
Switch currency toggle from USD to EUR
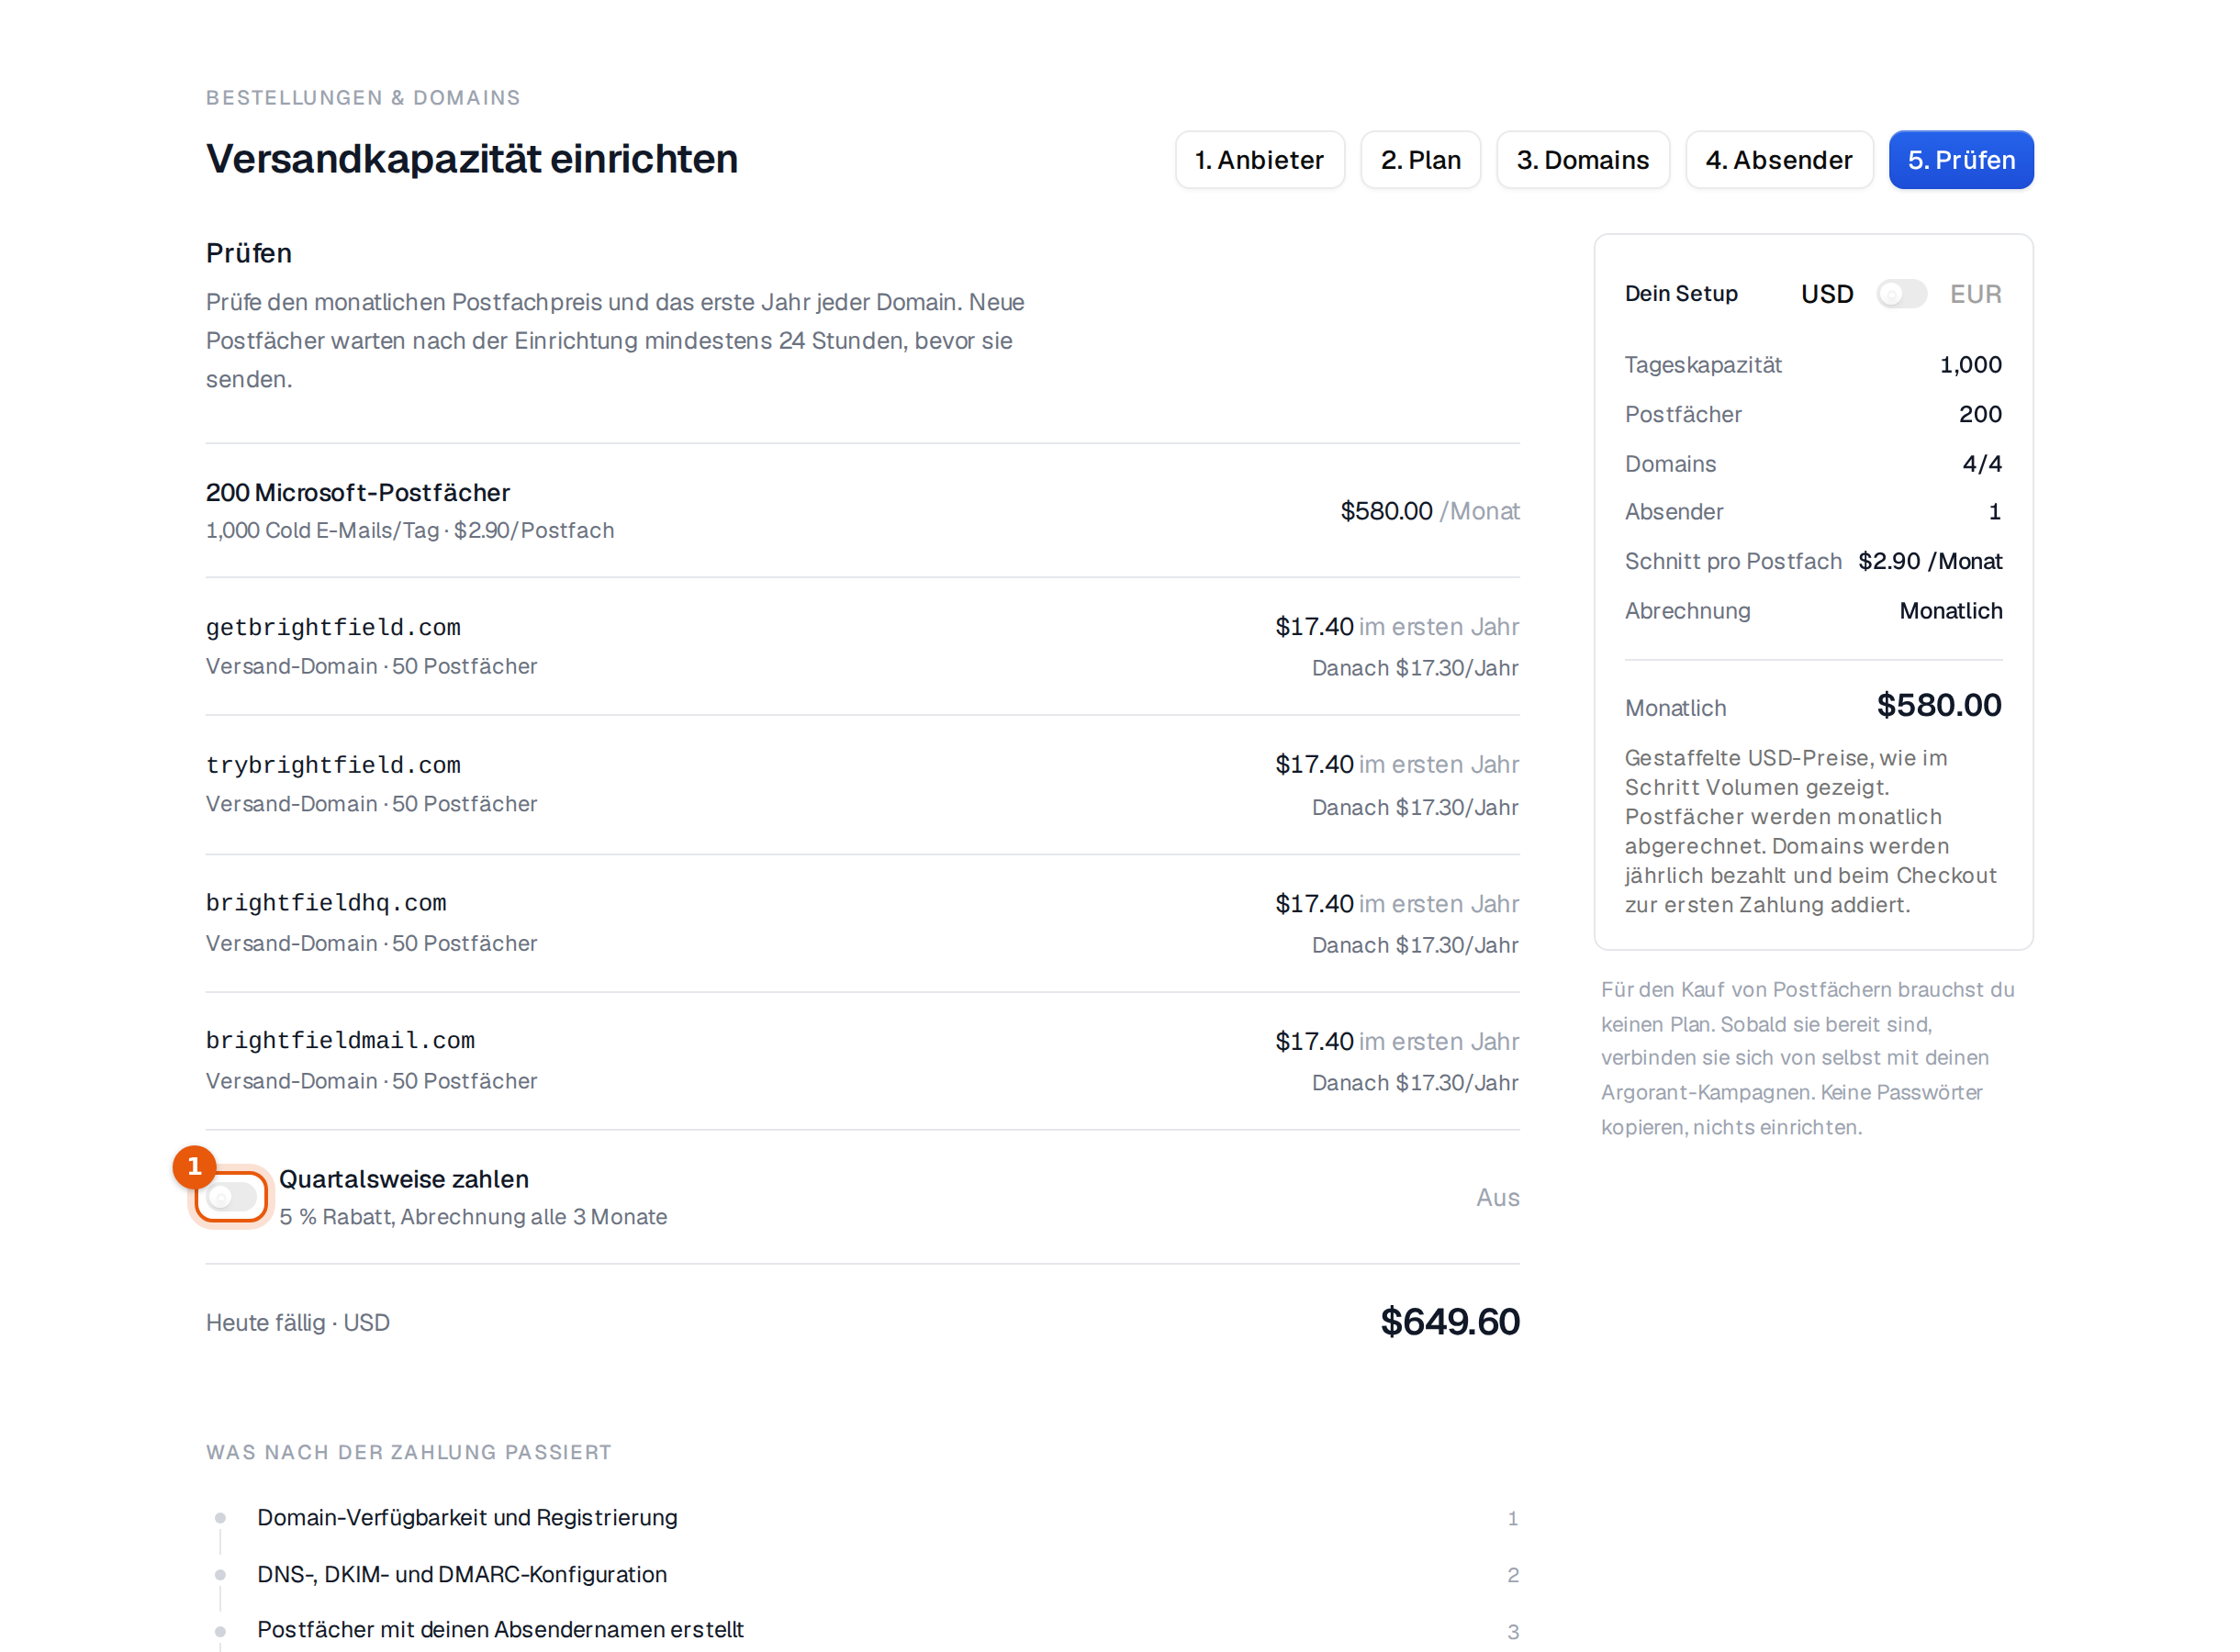pos(1901,294)
